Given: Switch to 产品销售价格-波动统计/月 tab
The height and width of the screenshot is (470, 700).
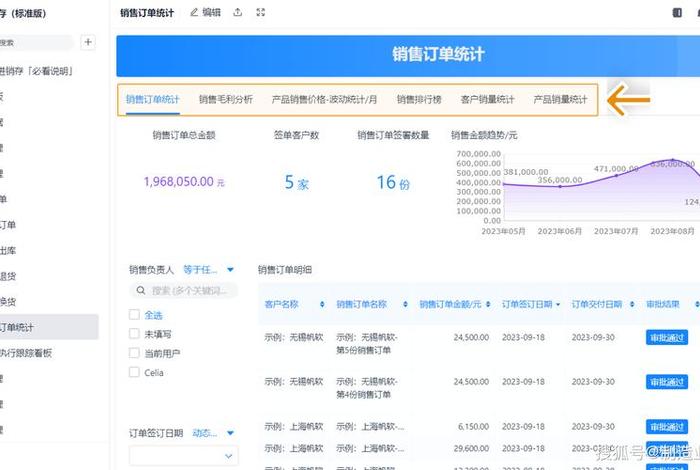Looking at the screenshot, I should tap(324, 100).
